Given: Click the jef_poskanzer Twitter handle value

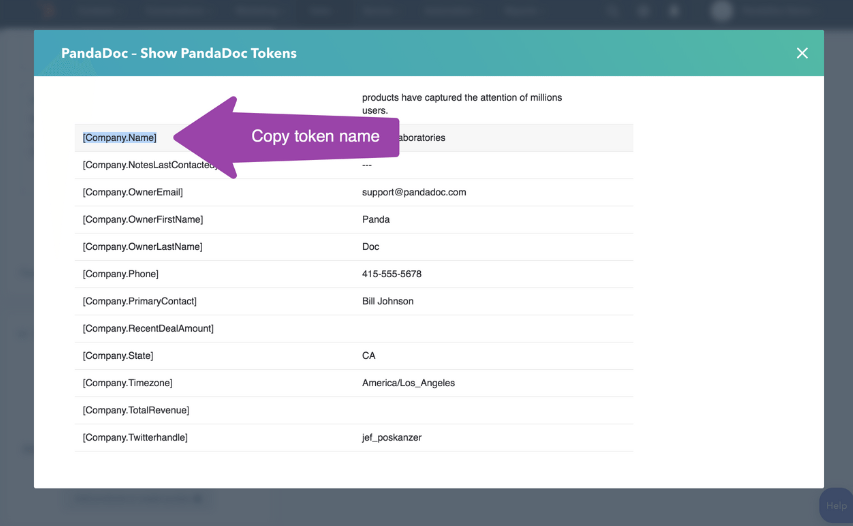Looking at the screenshot, I should [392, 437].
